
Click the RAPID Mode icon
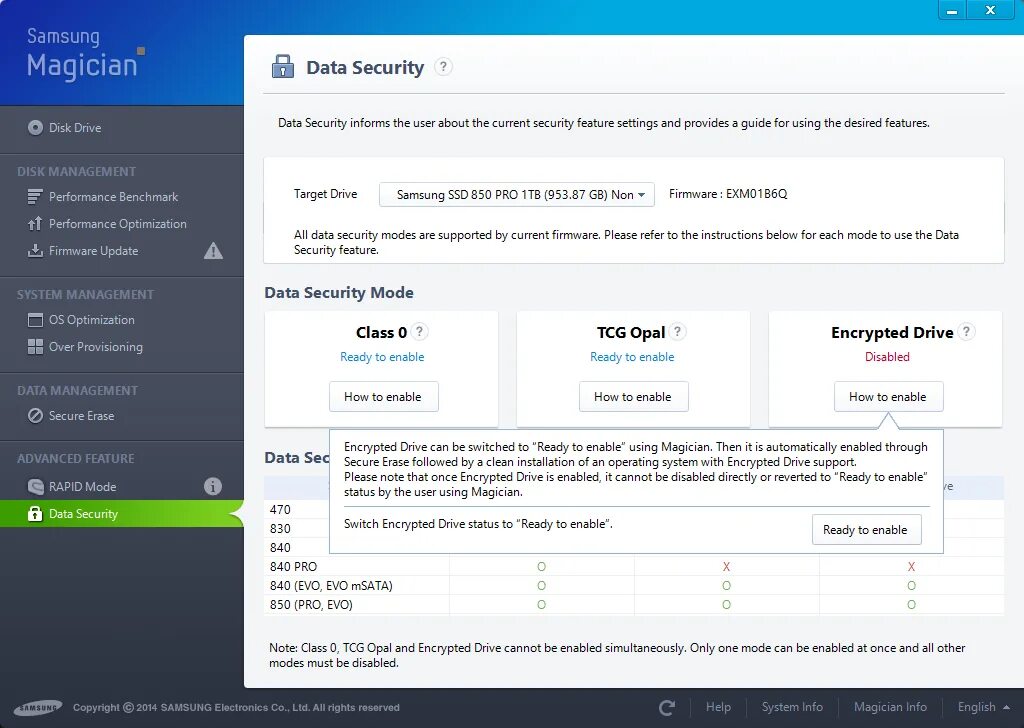coord(35,486)
